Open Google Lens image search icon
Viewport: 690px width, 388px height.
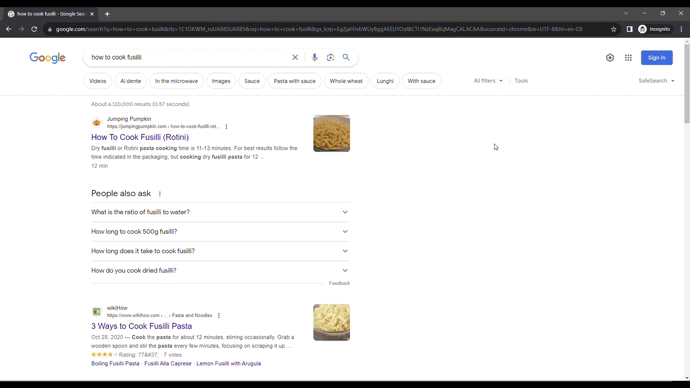pyautogui.click(x=330, y=57)
